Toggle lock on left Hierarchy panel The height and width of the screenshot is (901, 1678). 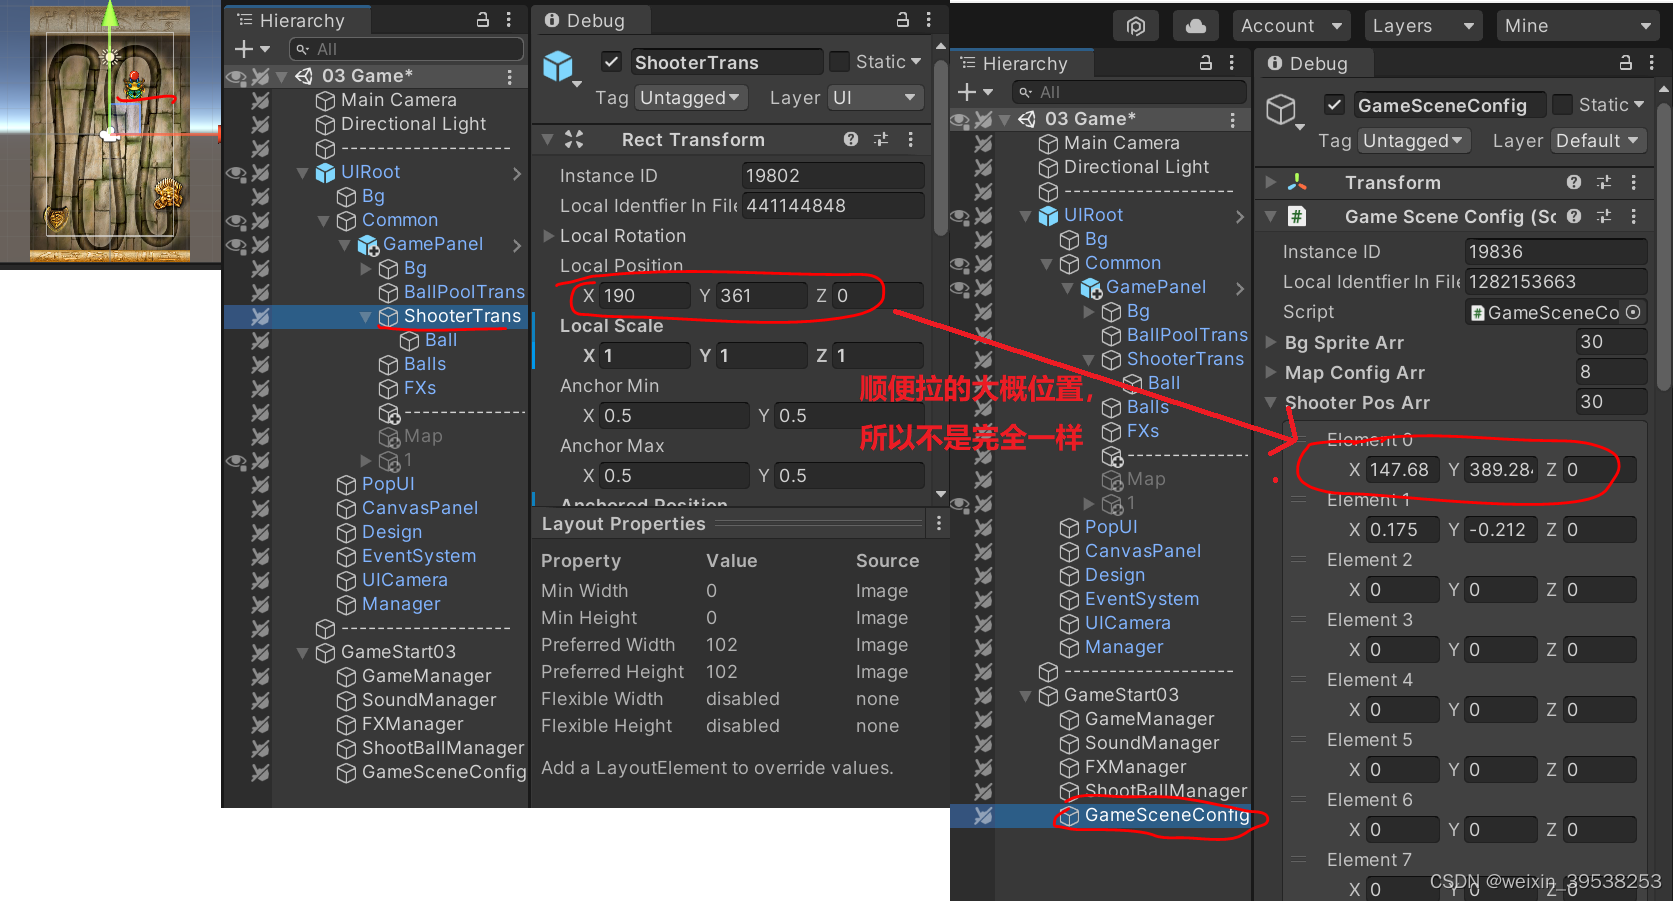pyautogui.click(x=483, y=20)
